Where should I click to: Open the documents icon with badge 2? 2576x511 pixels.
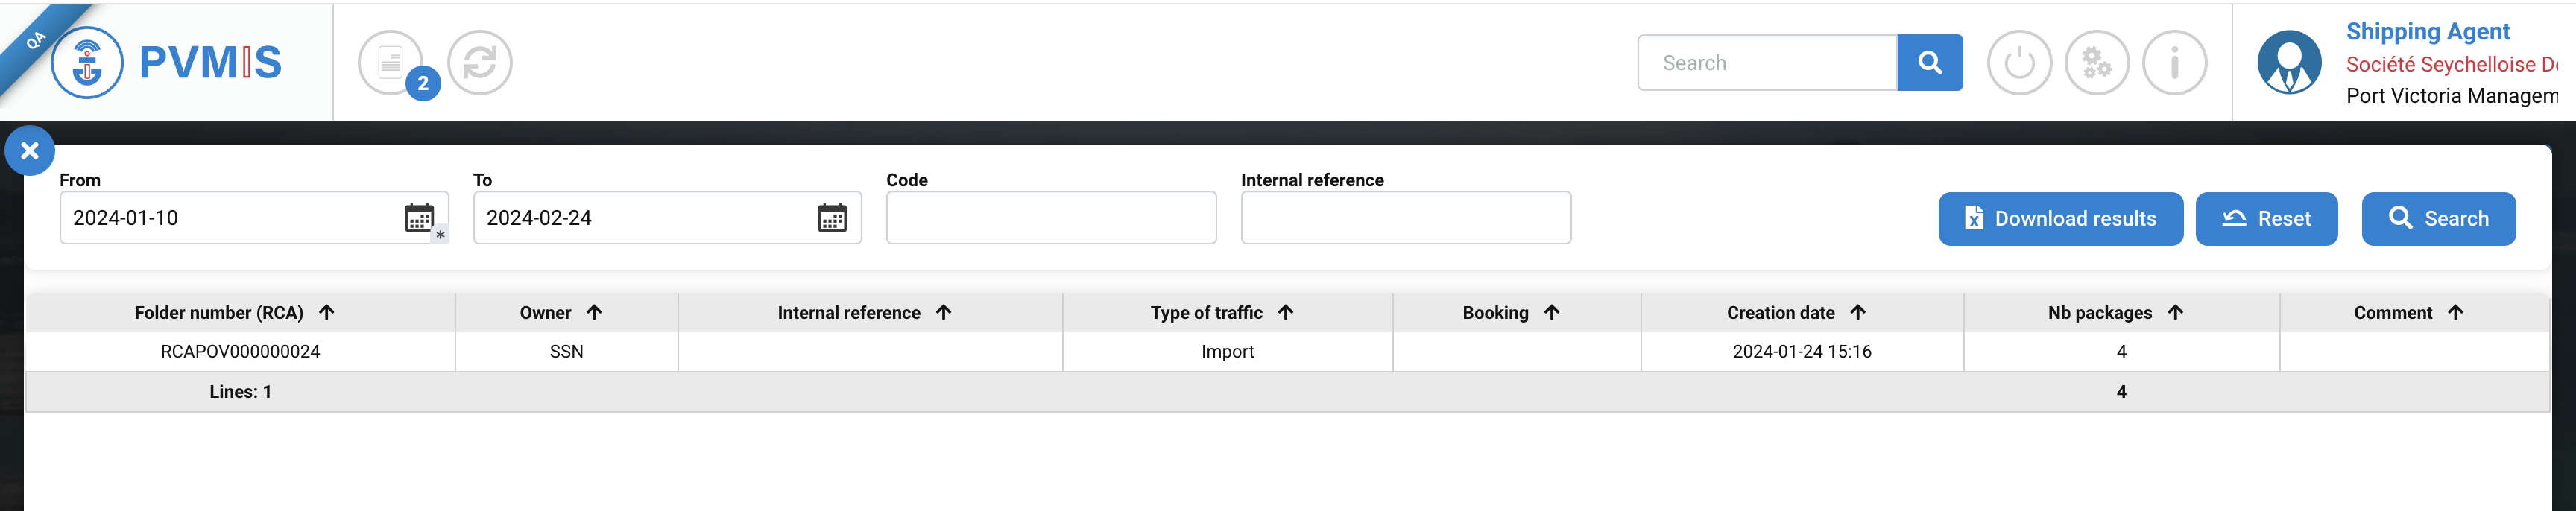coord(391,63)
